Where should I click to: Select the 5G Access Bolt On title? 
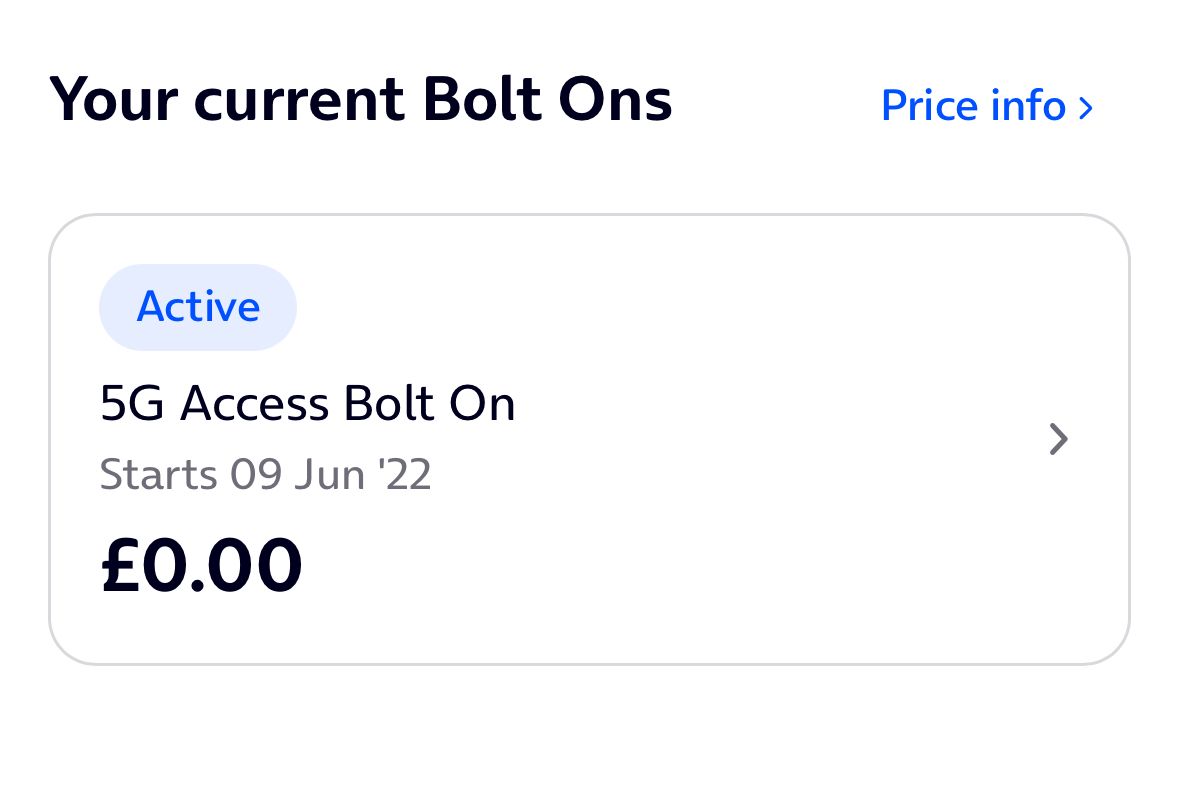click(x=308, y=404)
